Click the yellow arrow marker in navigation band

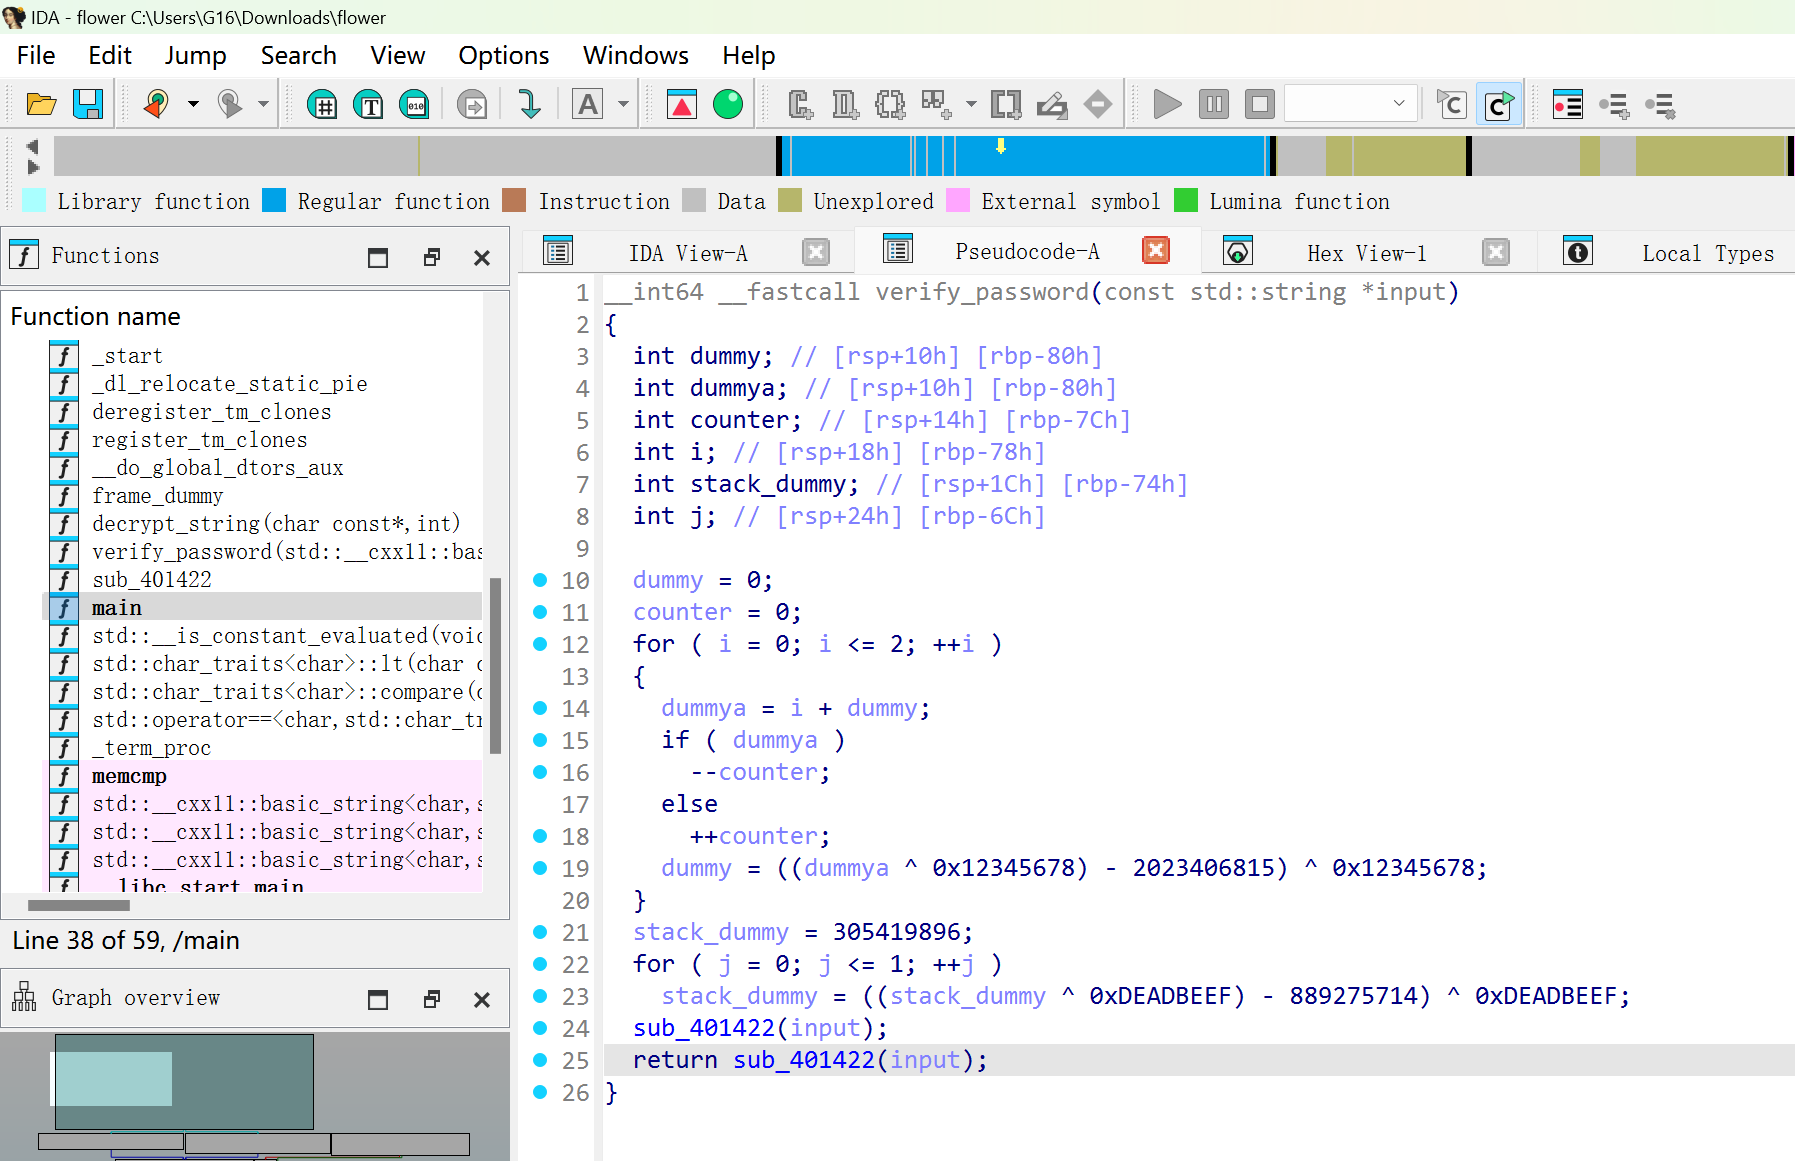(1000, 146)
